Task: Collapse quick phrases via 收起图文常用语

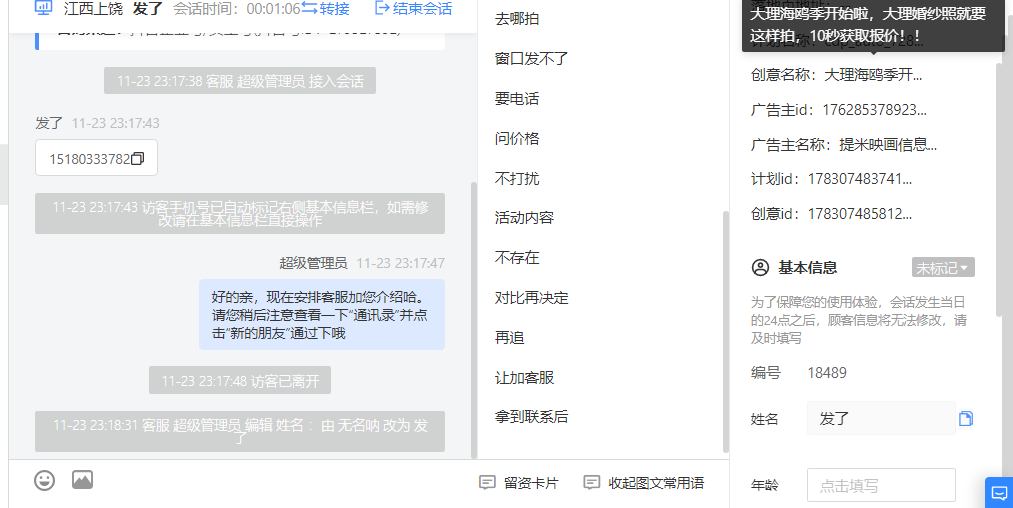Action: coord(643,483)
